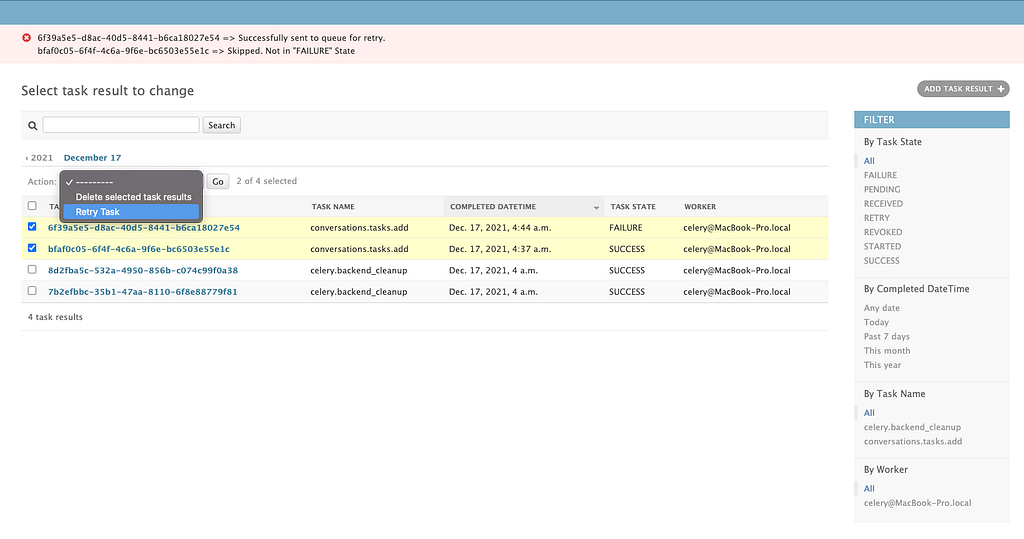
Task: Open task 6f39a5e5-d8ac-40d5-8441-b6ca18027e54
Action: [x=144, y=227]
